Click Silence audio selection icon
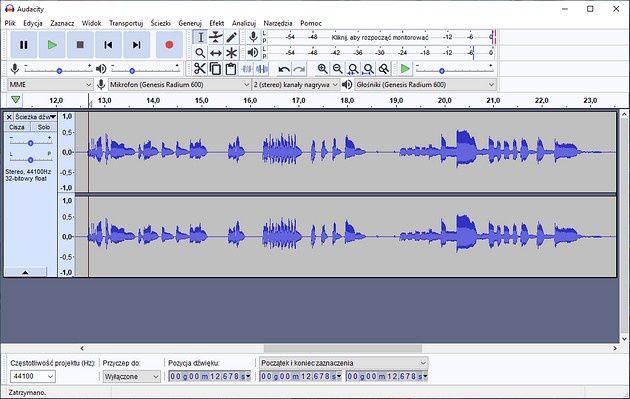630x399 pixels. click(x=262, y=69)
